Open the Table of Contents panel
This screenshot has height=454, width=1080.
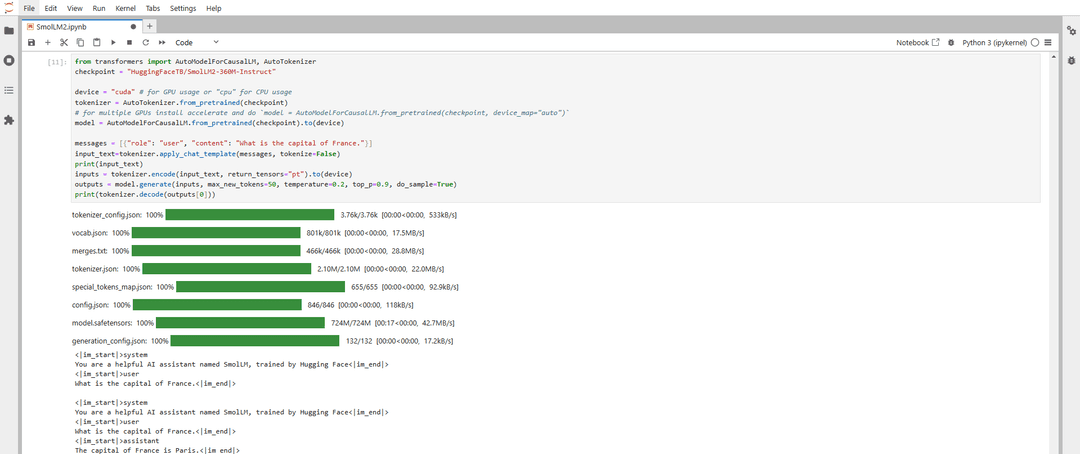pos(9,90)
